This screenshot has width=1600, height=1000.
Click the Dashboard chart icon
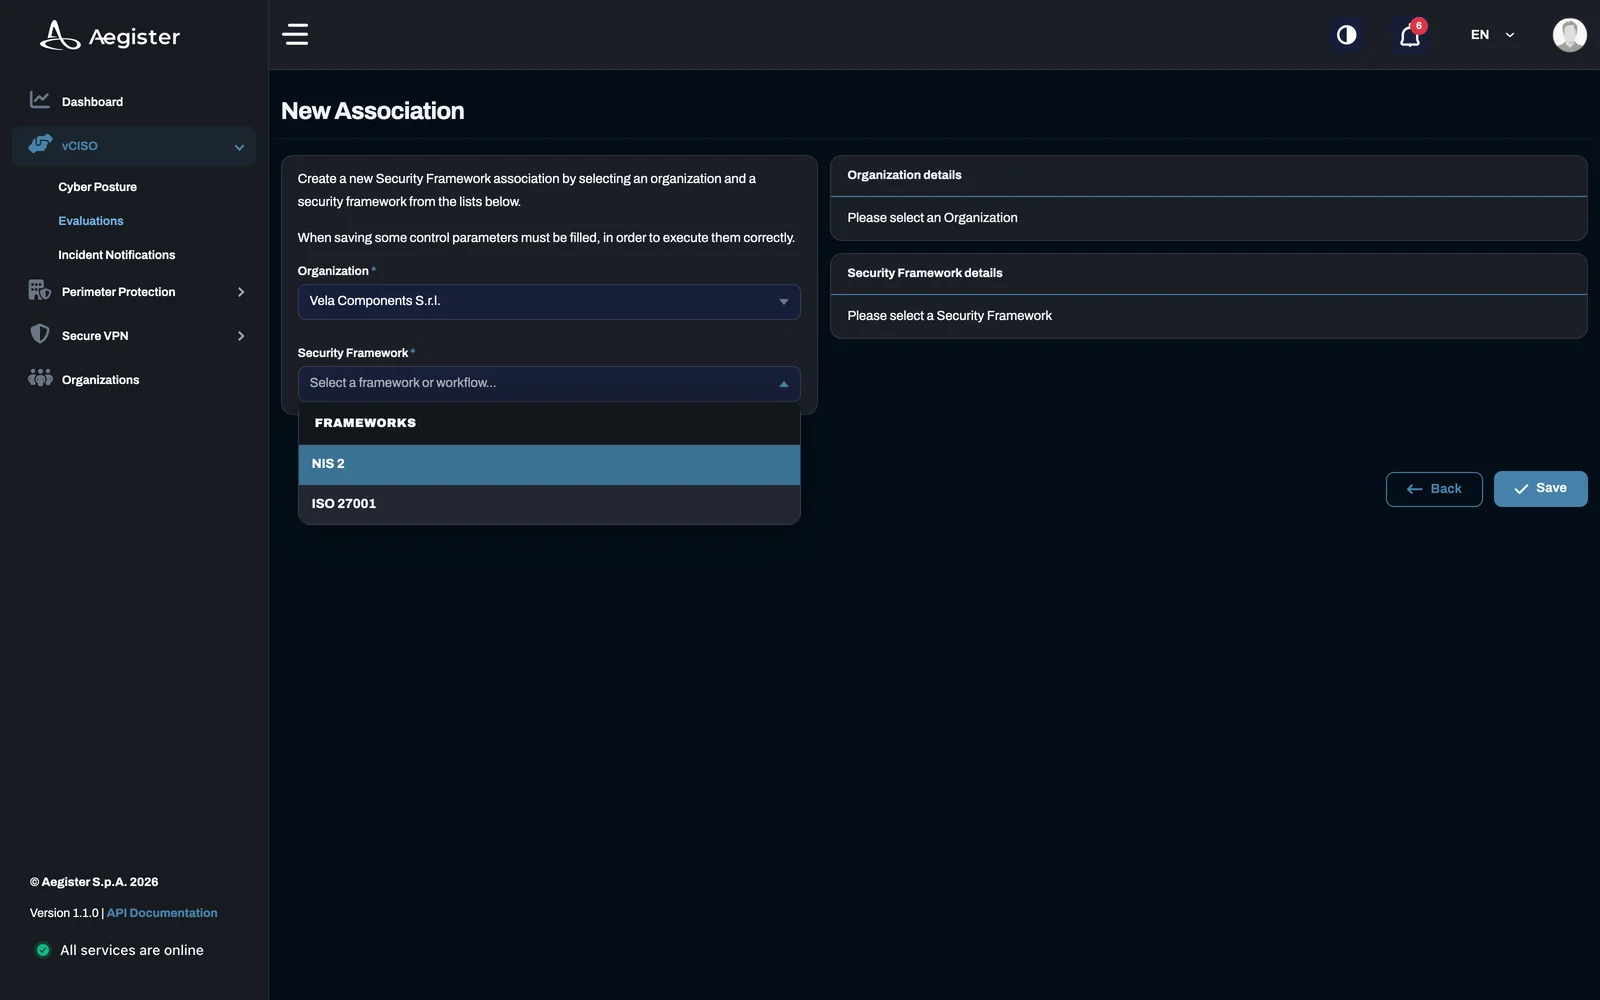tap(40, 100)
